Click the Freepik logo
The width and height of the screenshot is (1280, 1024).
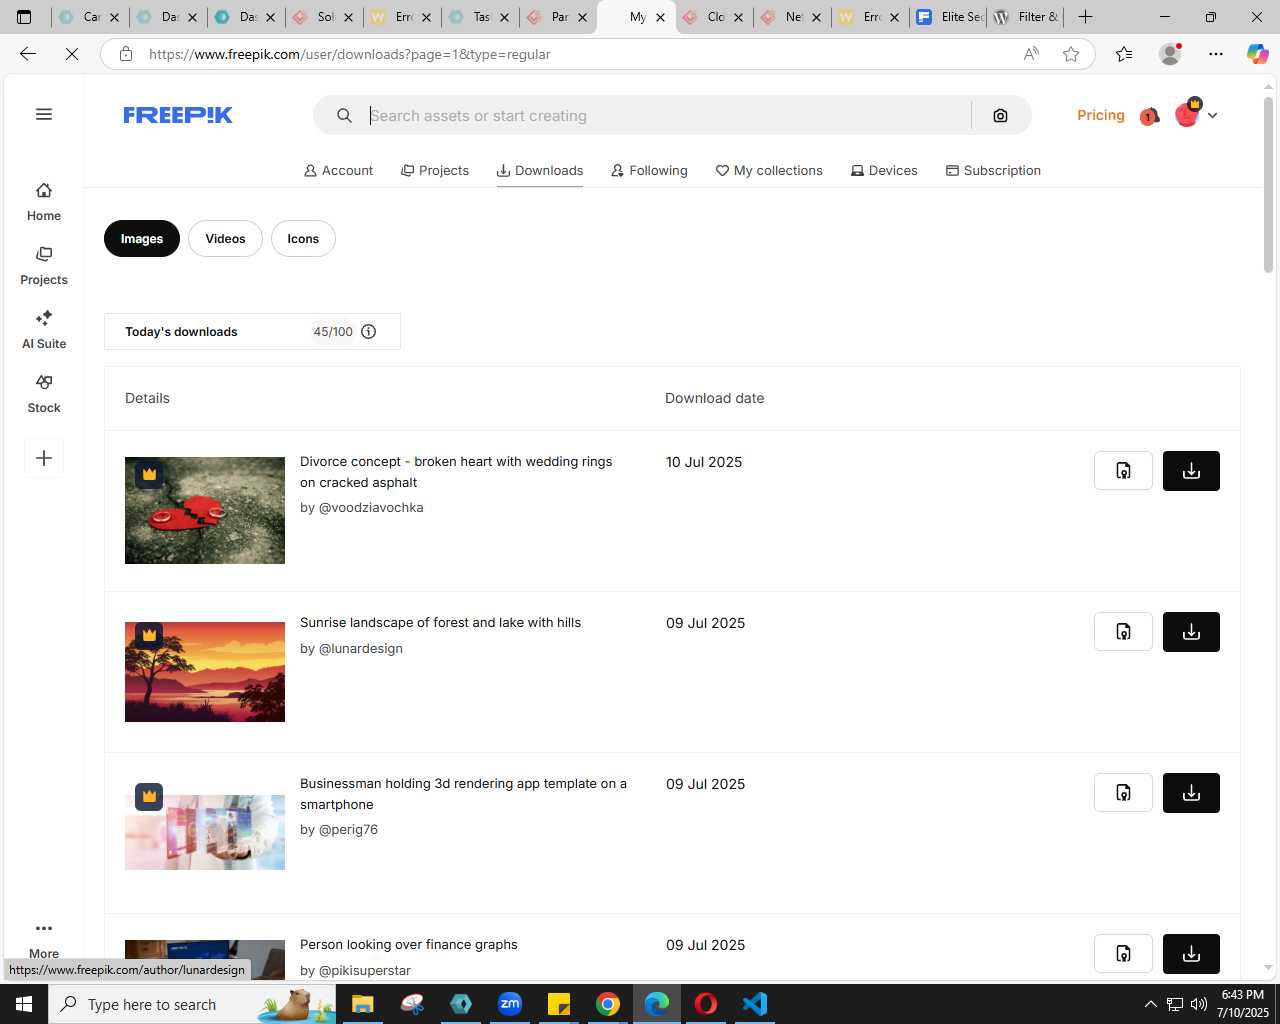click(178, 115)
